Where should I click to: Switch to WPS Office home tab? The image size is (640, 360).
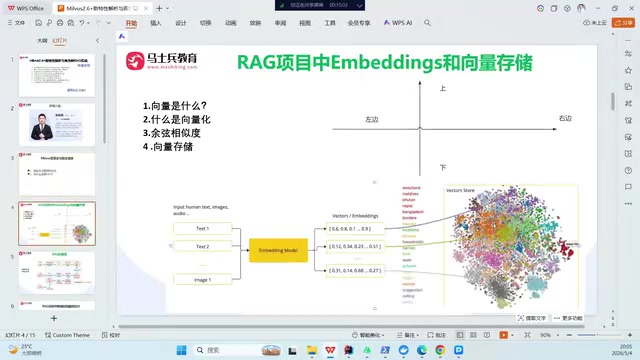click(x=26, y=8)
